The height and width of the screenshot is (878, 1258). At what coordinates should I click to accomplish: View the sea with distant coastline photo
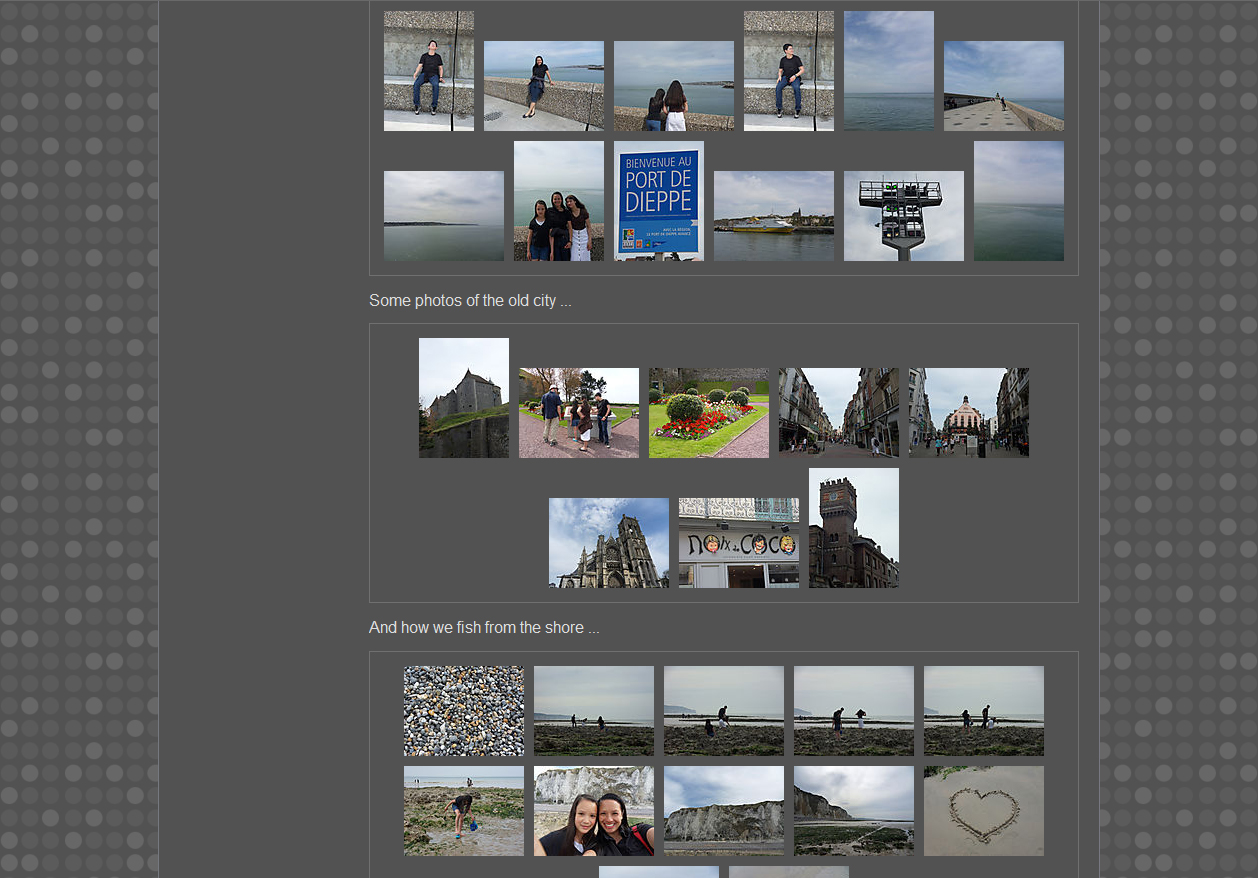[x=443, y=216]
